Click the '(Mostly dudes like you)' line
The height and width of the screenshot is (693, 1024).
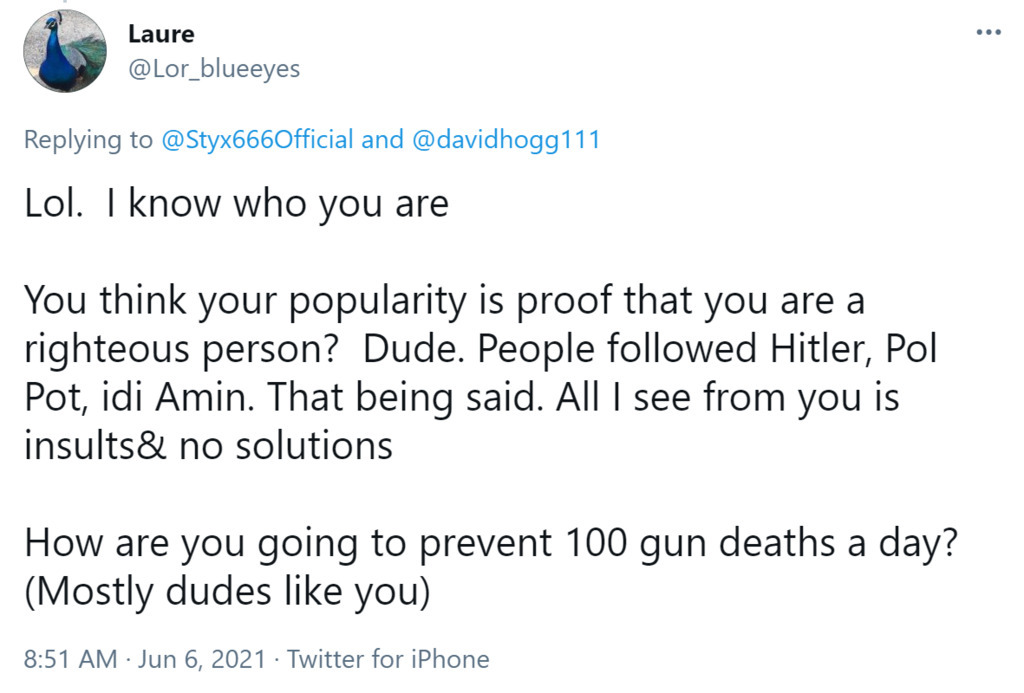coord(227,592)
